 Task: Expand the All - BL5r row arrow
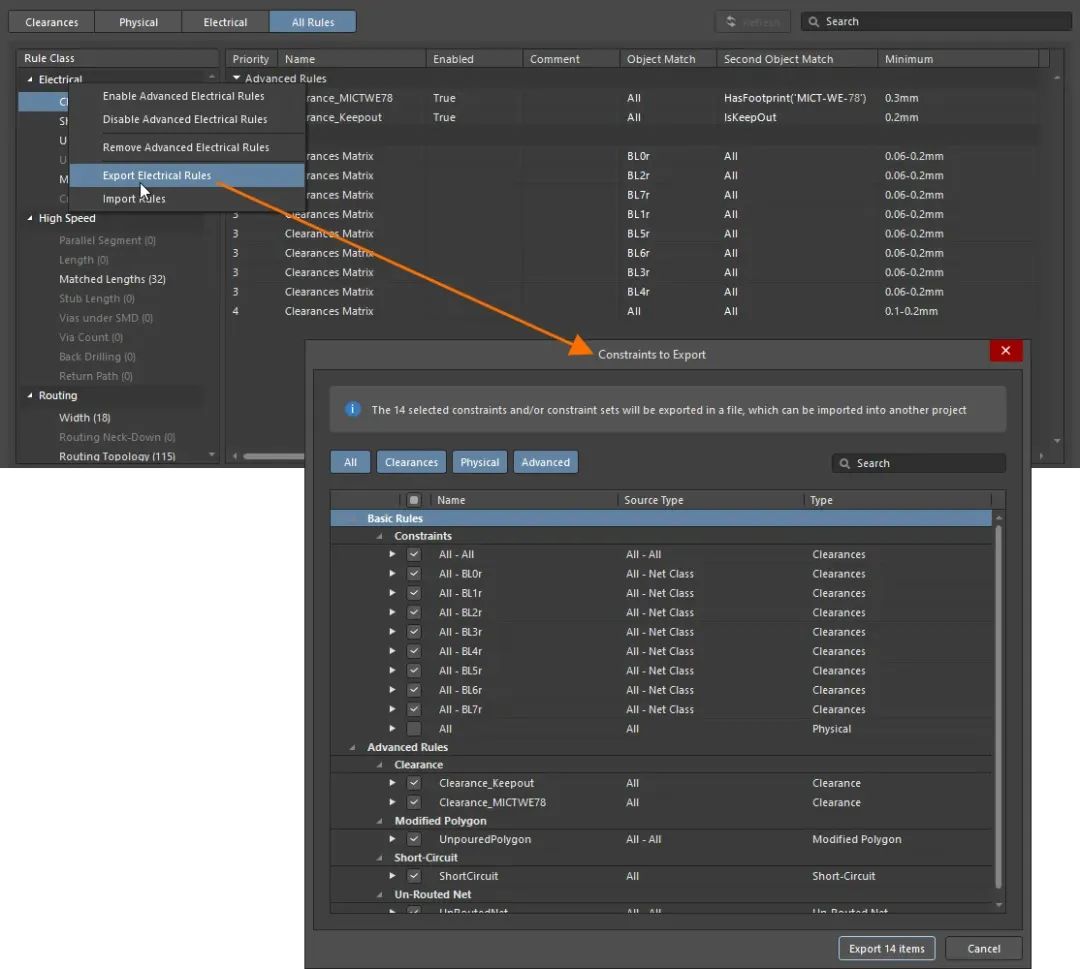[x=392, y=670]
